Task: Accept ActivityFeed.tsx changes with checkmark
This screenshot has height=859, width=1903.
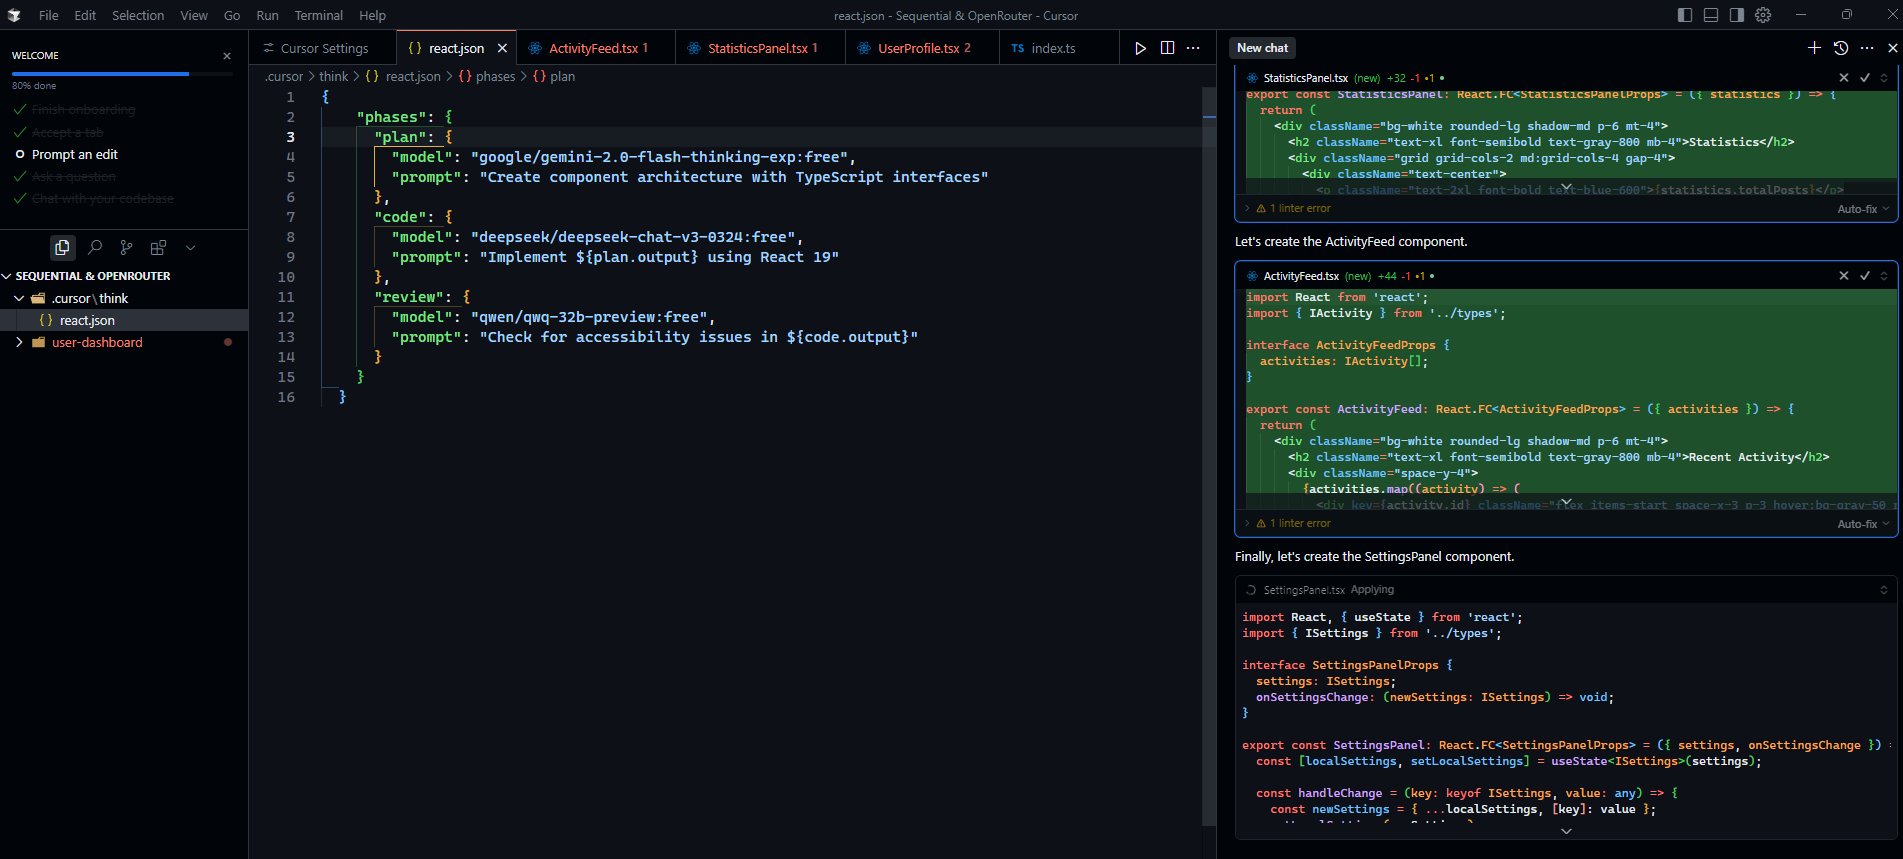Action: point(1865,276)
